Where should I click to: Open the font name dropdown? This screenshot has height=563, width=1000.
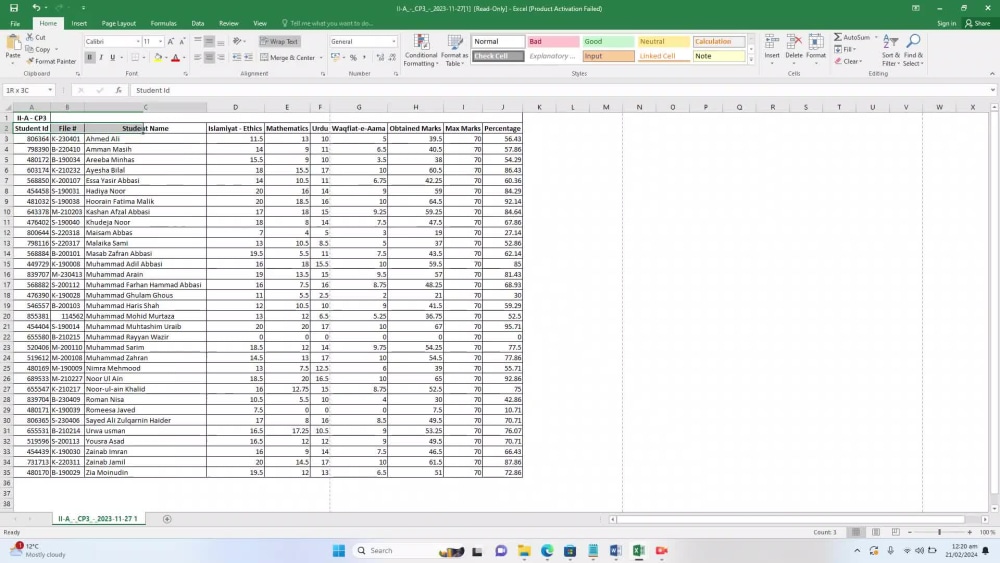[138, 41]
